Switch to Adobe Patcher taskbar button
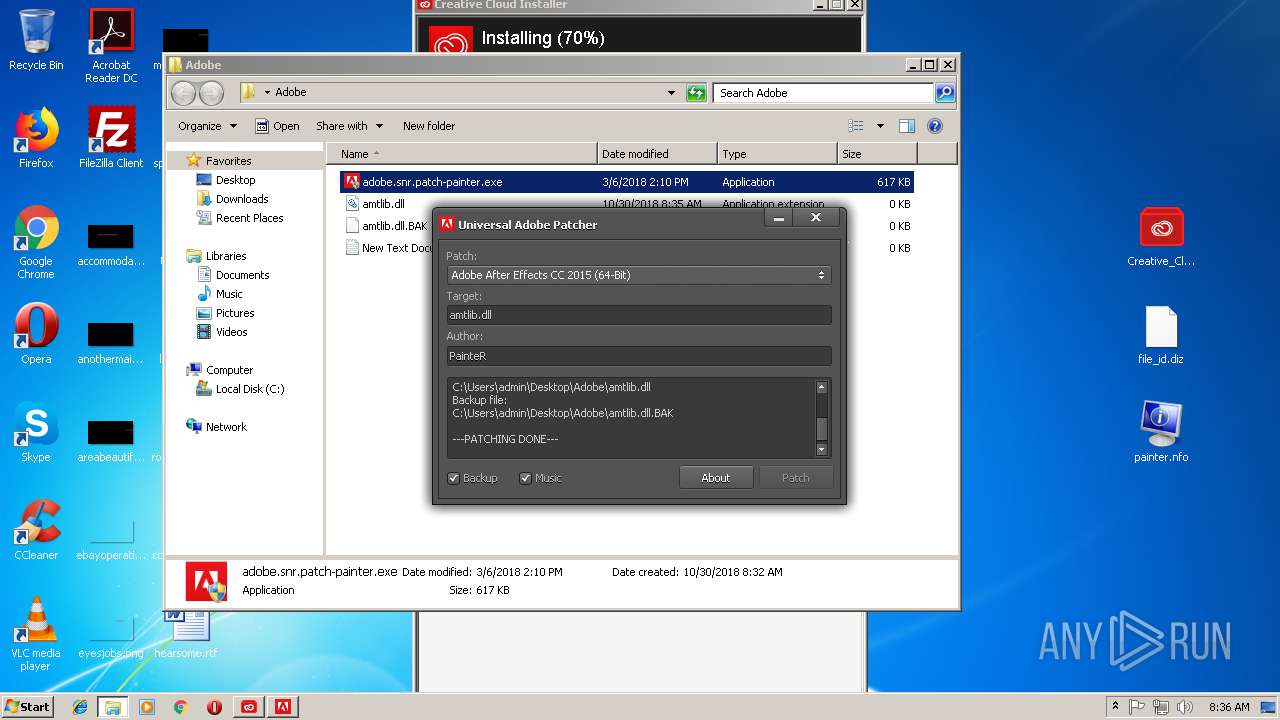1280x720 pixels. pos(283,707)
